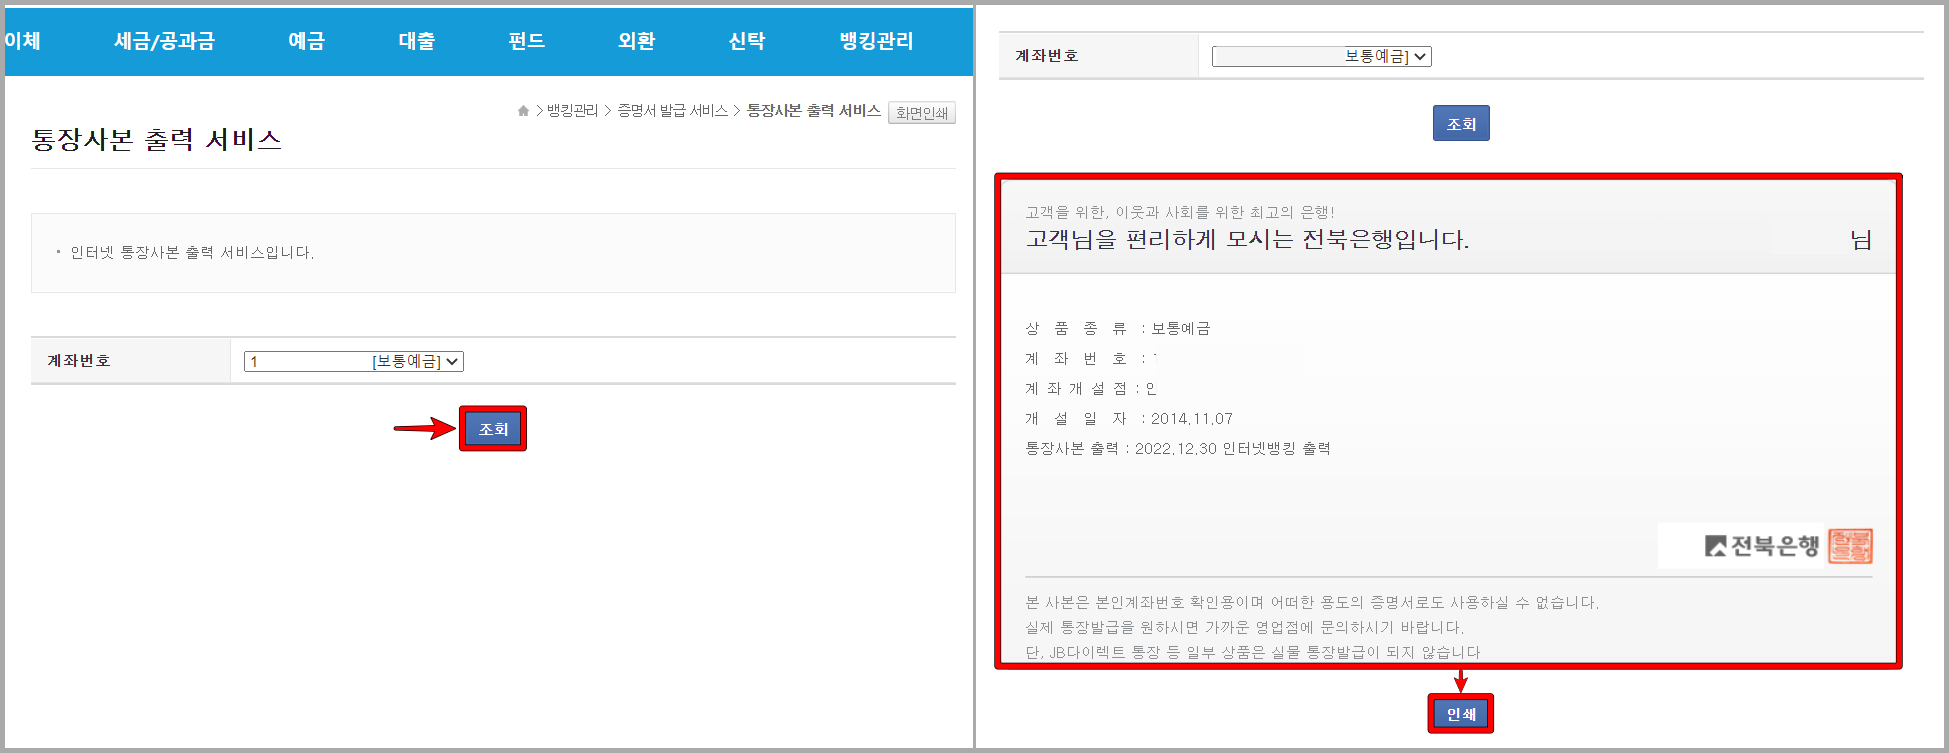Click the 전북은행 logo on passbook copy
Viewport: 1949px width, 753px height.
(1762, 546)
